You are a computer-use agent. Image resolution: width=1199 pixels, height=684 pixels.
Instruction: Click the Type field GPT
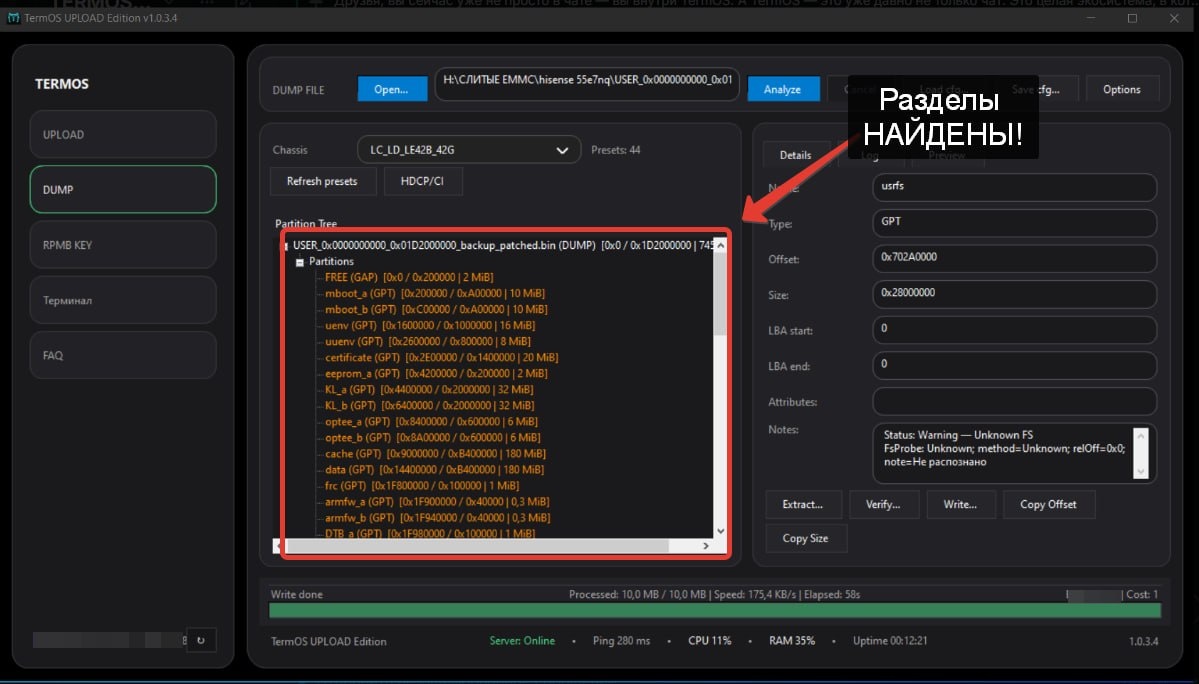point(1014,222)
